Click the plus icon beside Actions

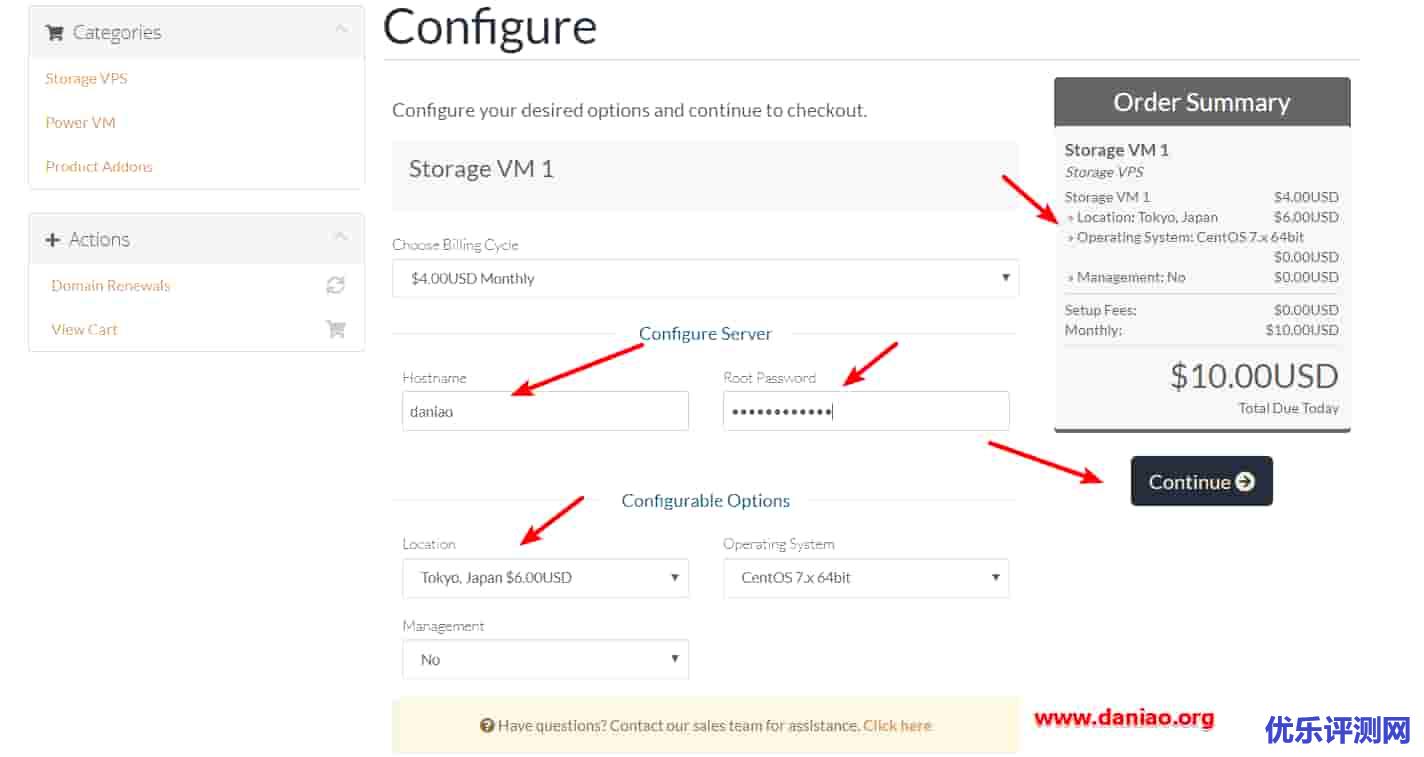coord(53,240)
